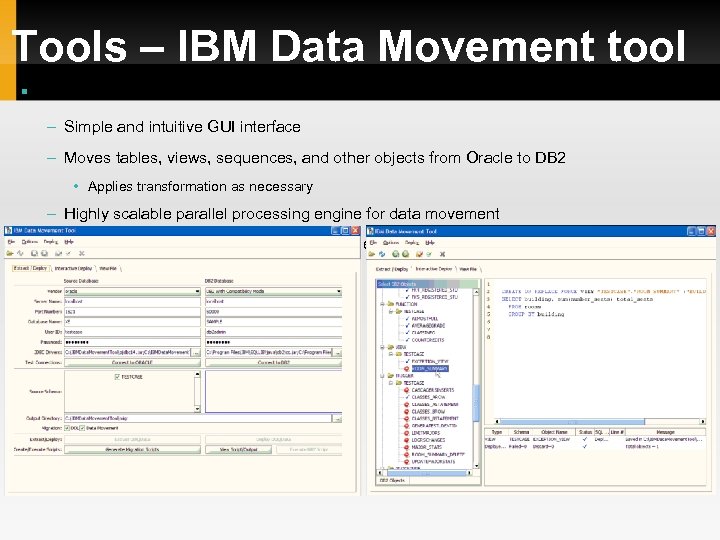Click the Message column header
This screenshot has height=540, width=720.
(664, 432)
